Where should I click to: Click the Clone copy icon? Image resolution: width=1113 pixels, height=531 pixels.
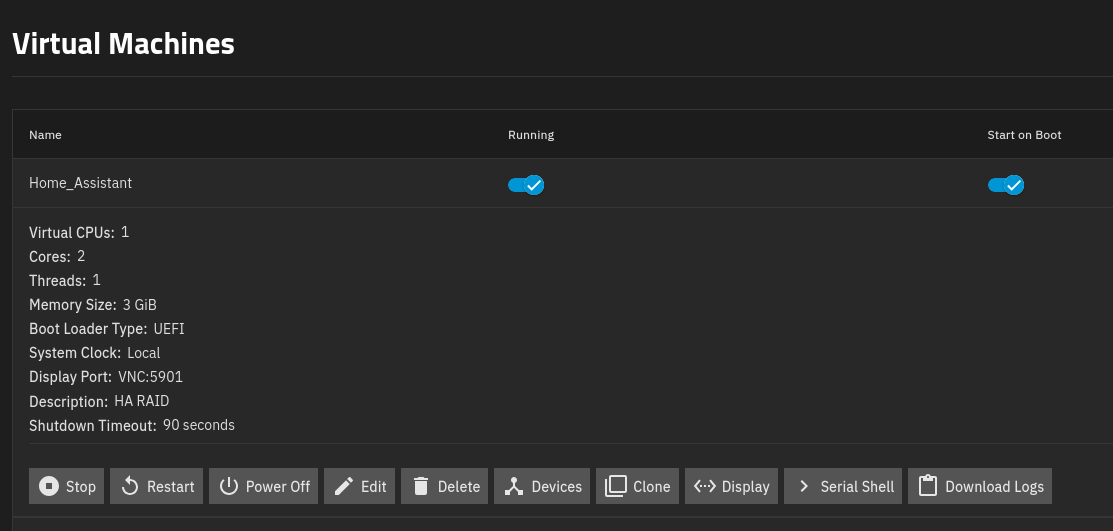[x=615, y=486]
